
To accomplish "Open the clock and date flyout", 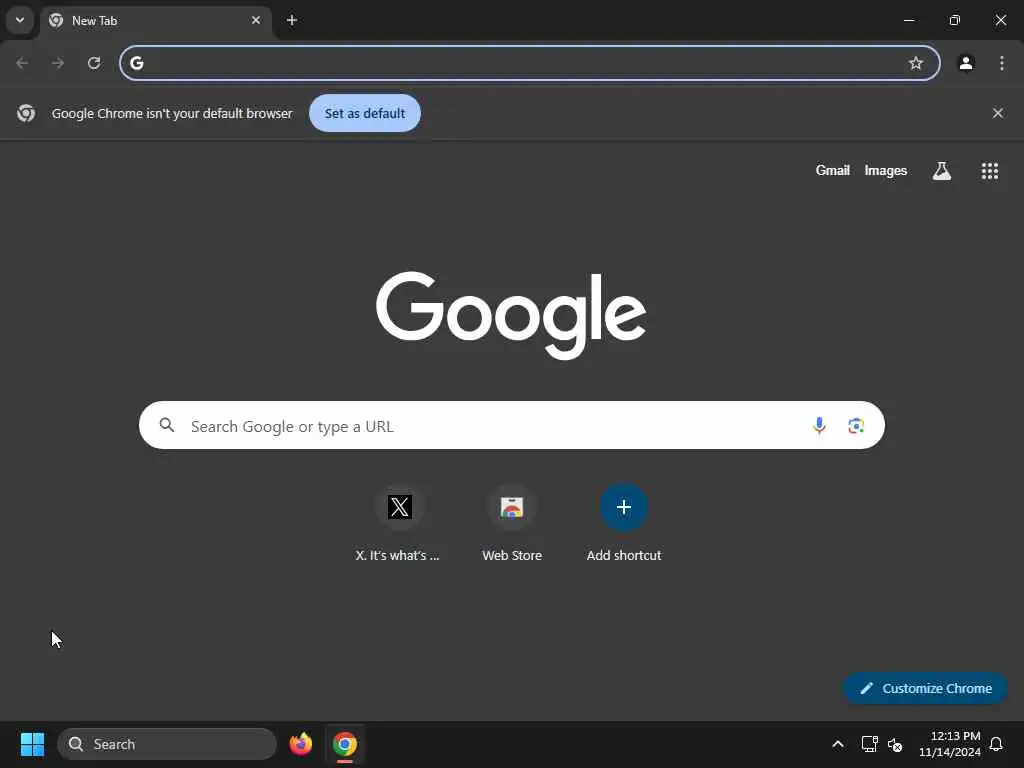I will tap(950, 744).
